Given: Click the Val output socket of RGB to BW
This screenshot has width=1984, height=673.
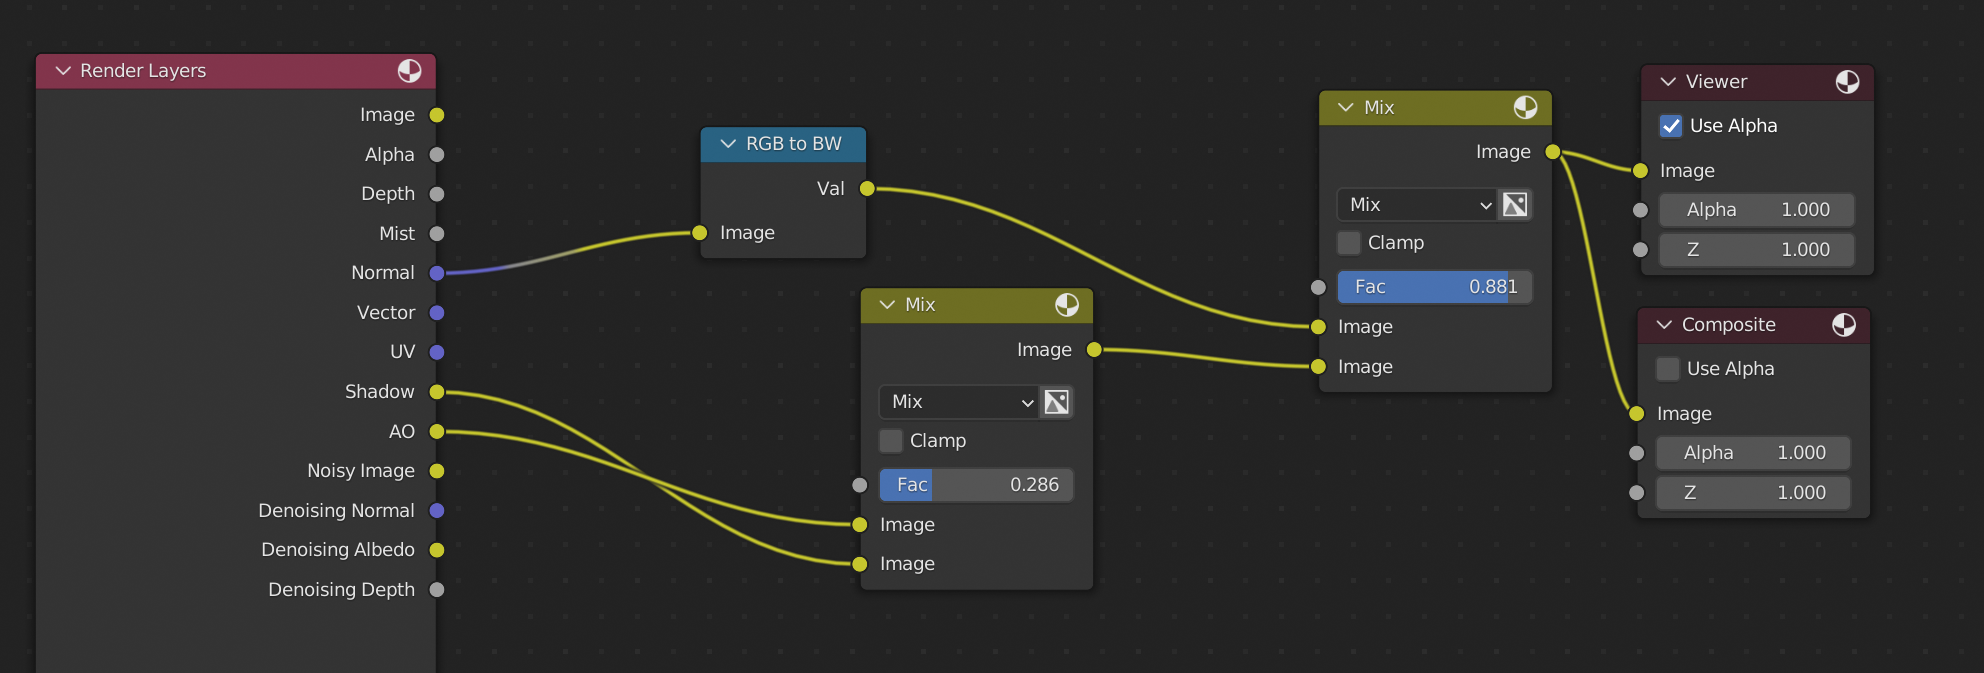Looking at the screenshot, I should 867,189.
